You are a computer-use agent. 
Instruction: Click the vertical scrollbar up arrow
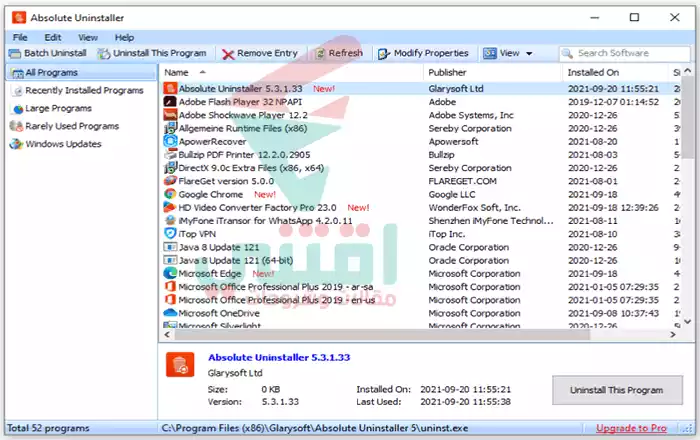(688, 71)
